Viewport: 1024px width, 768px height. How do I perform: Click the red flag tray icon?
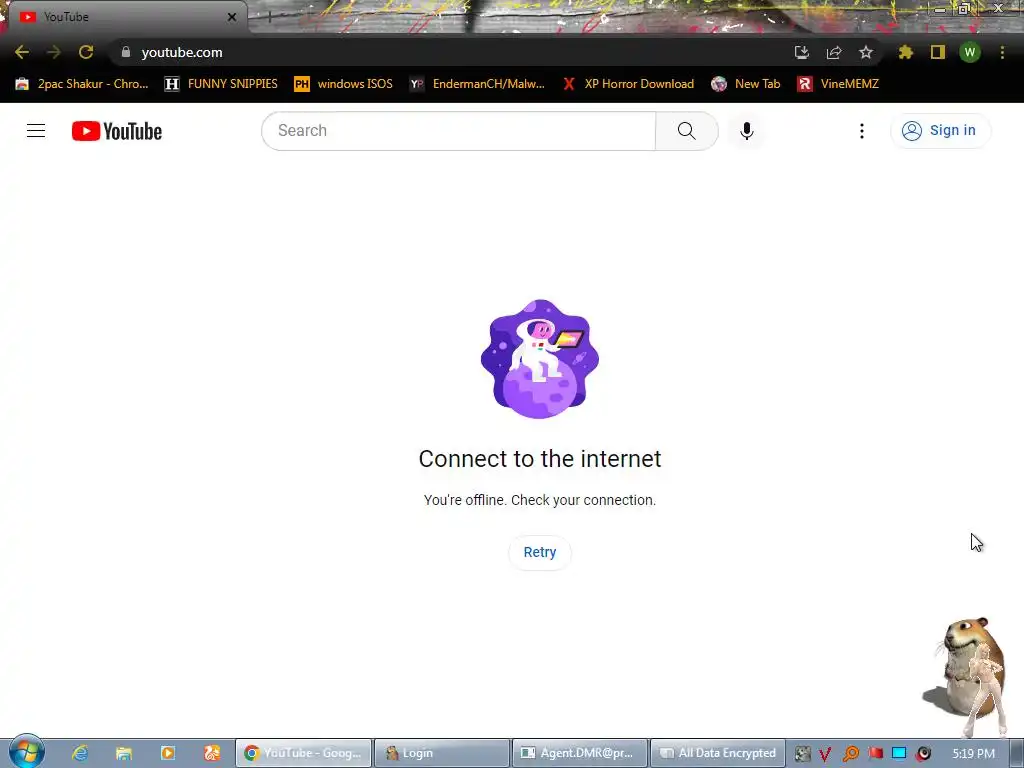point(876,753)
